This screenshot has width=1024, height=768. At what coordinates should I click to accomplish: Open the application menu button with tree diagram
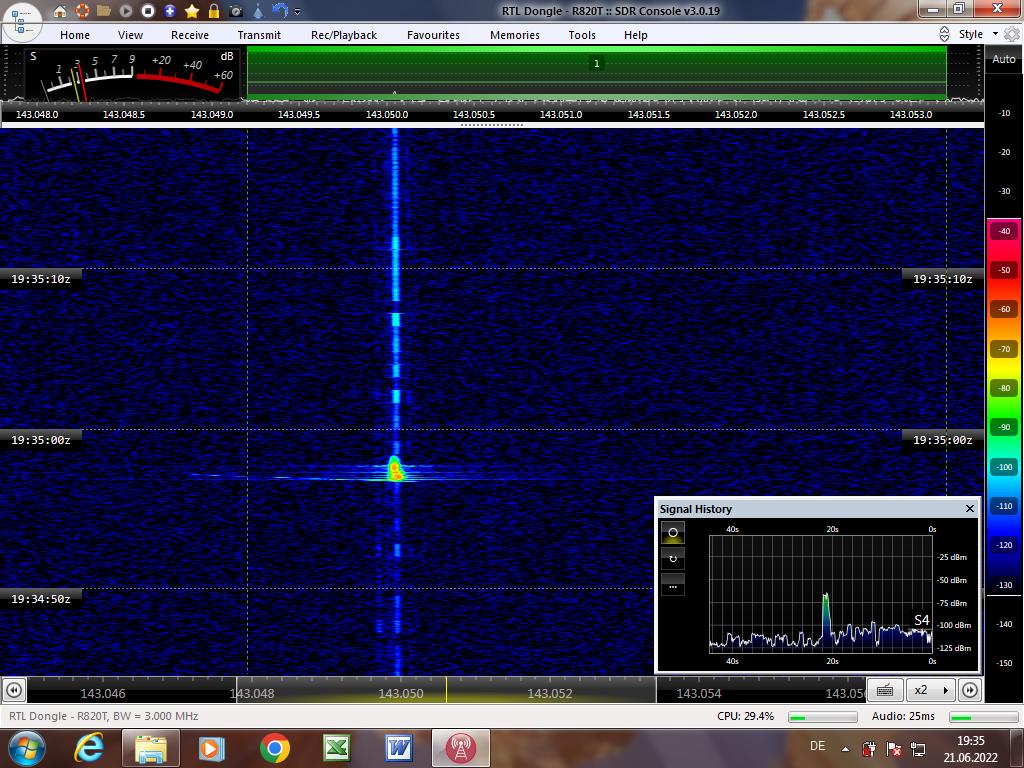22,21
